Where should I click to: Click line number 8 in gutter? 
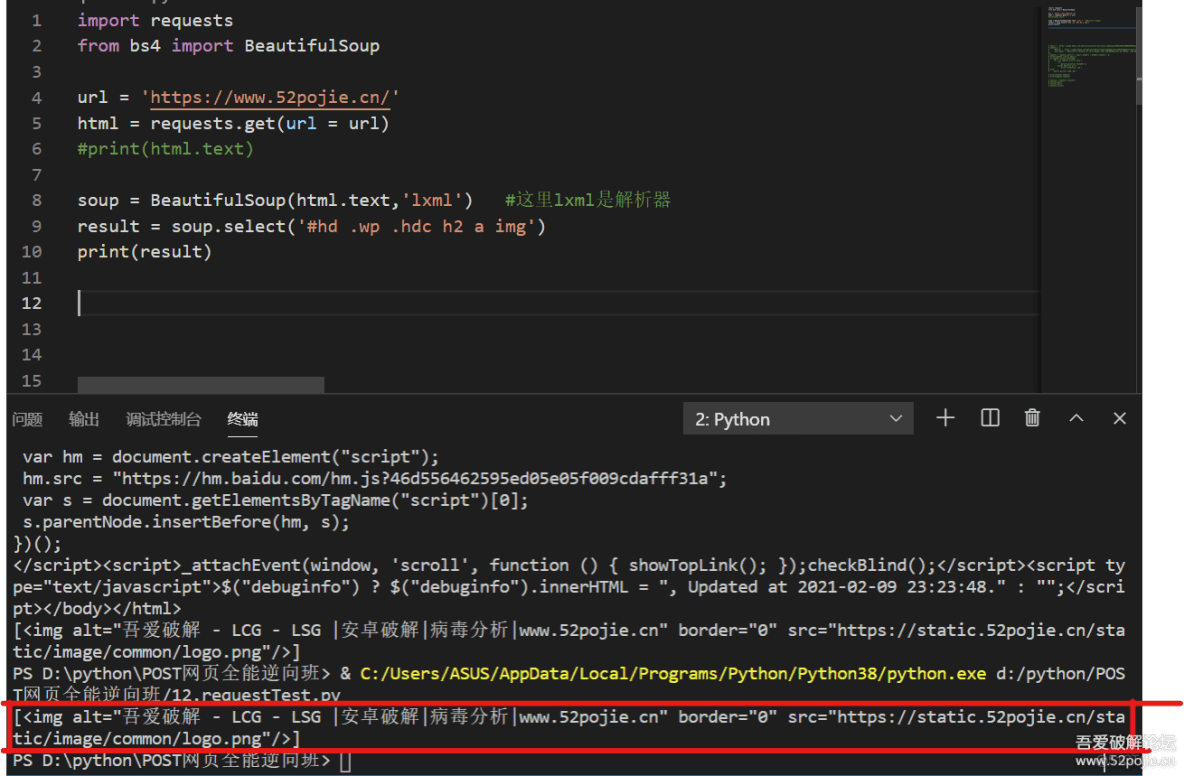click(x=37, y=200)
